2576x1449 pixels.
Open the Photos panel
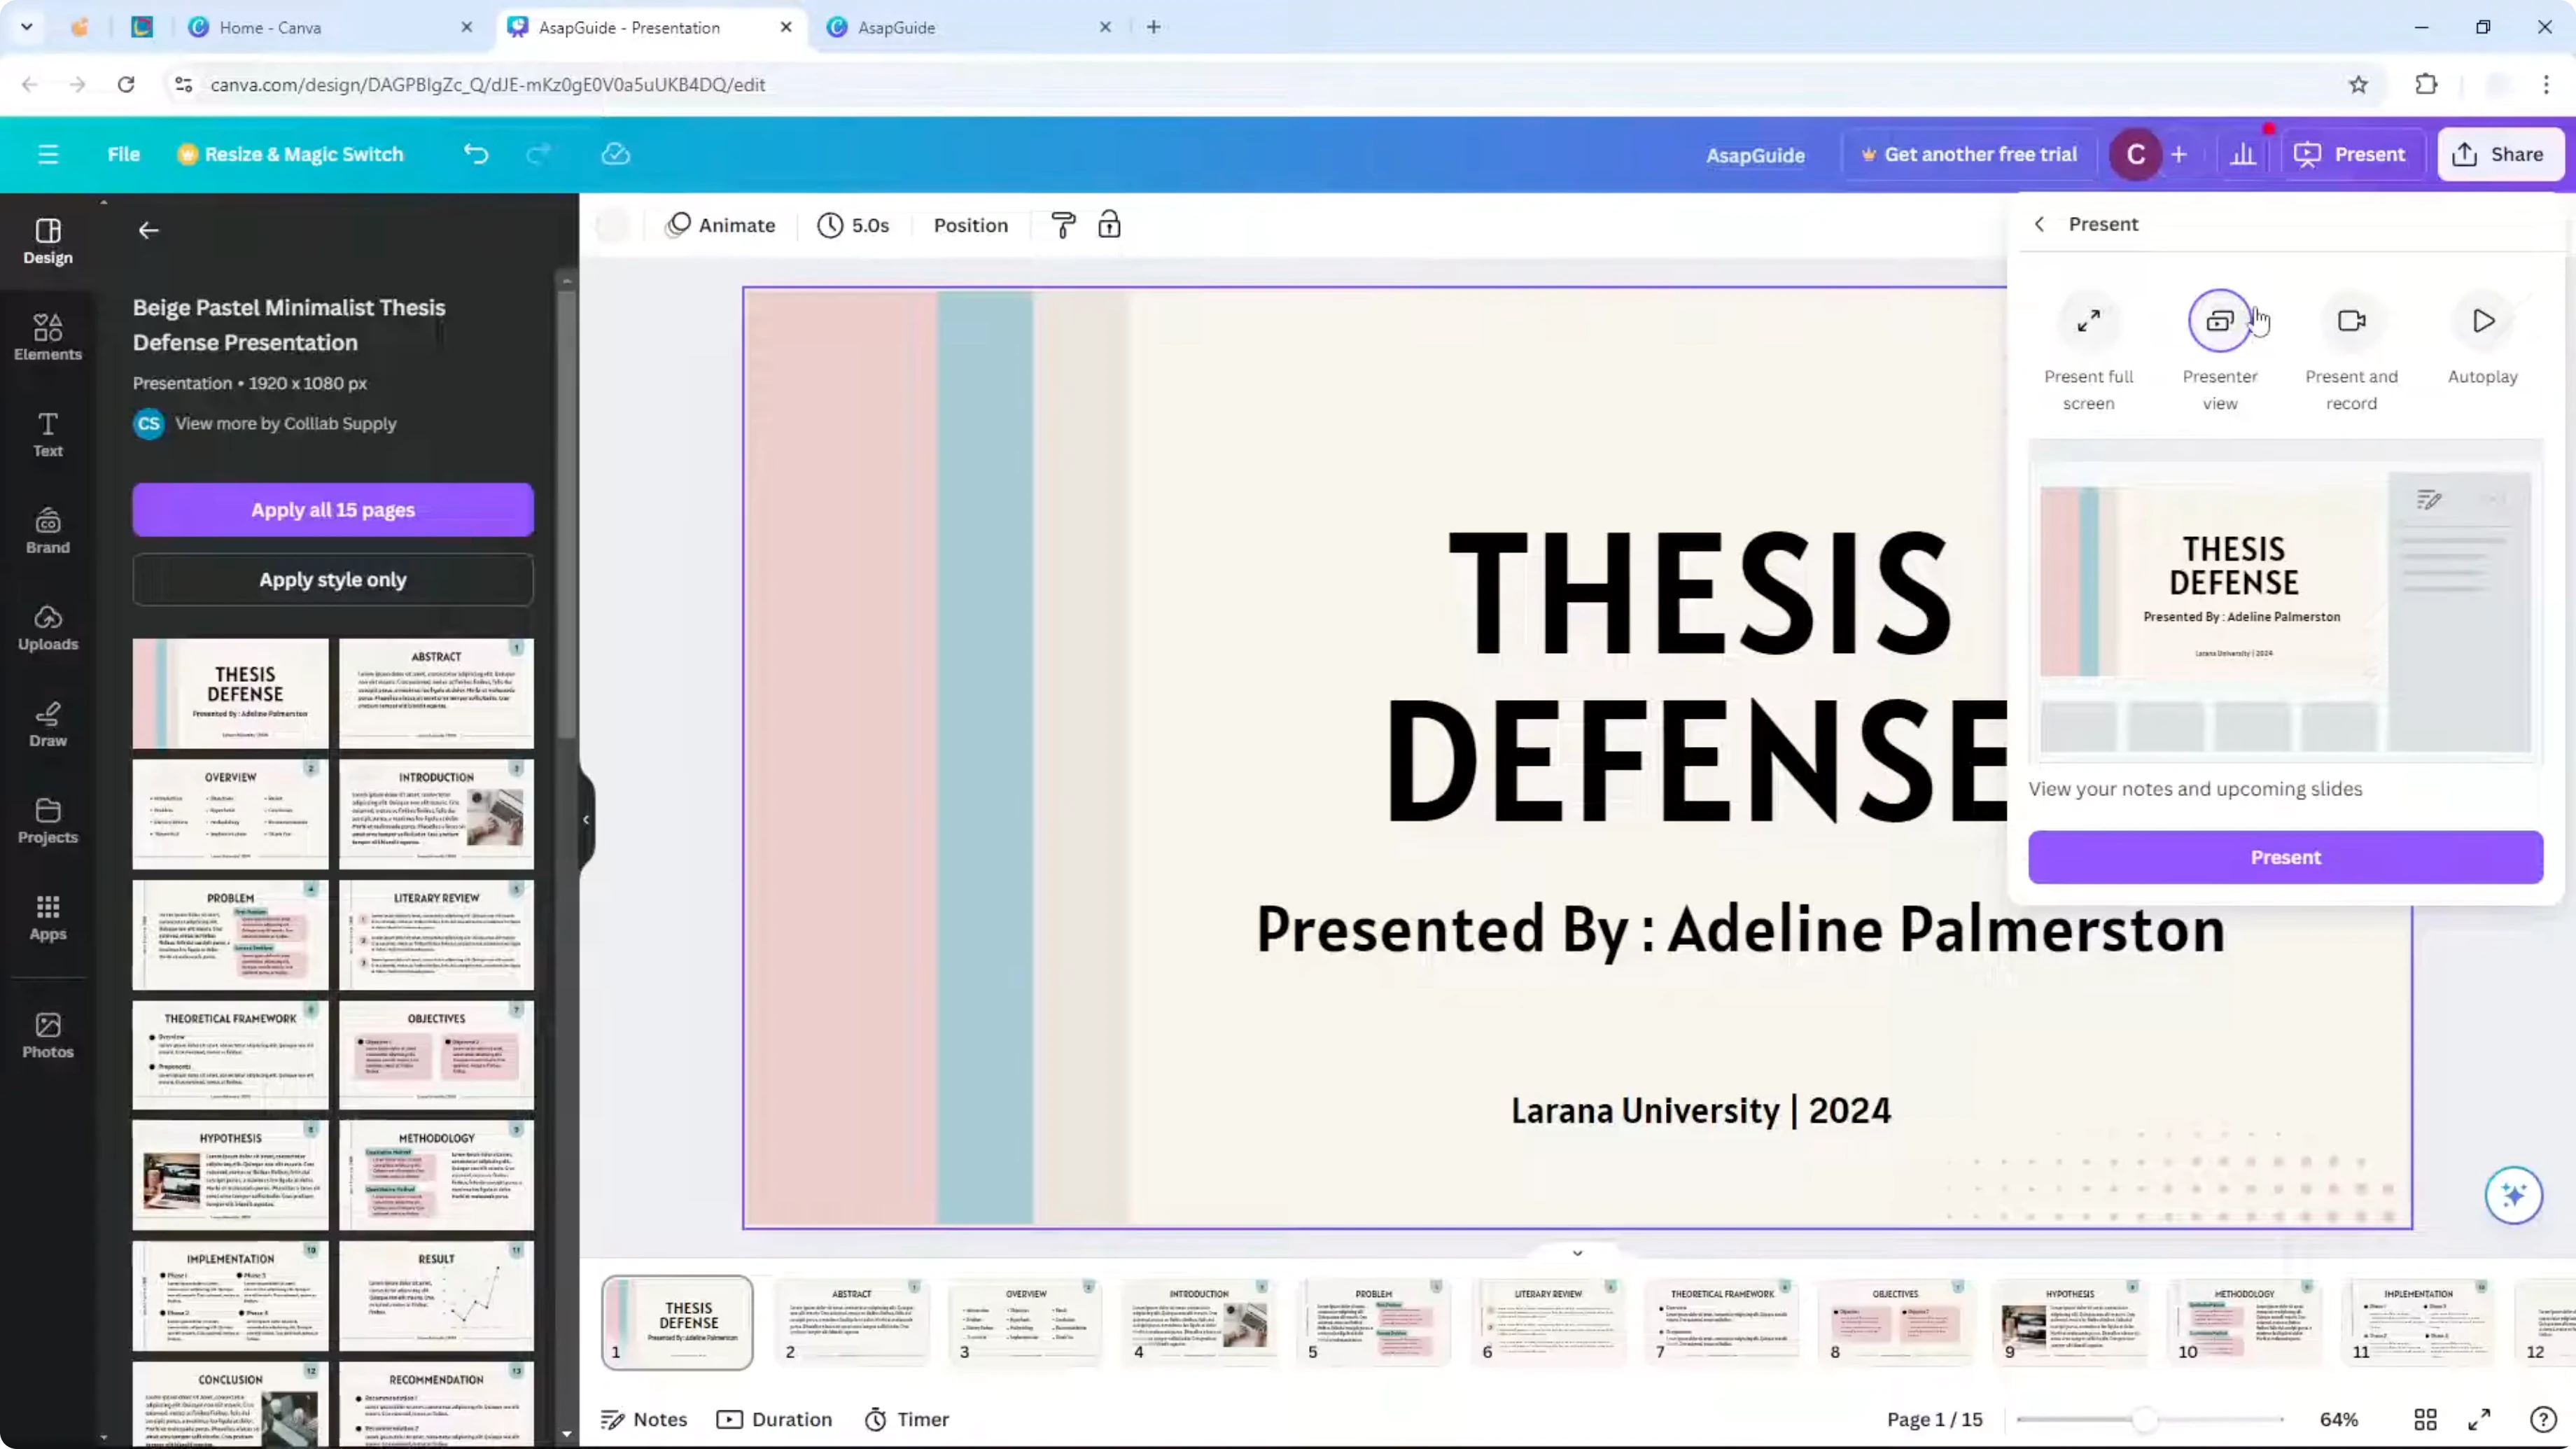click(48, 1035)
